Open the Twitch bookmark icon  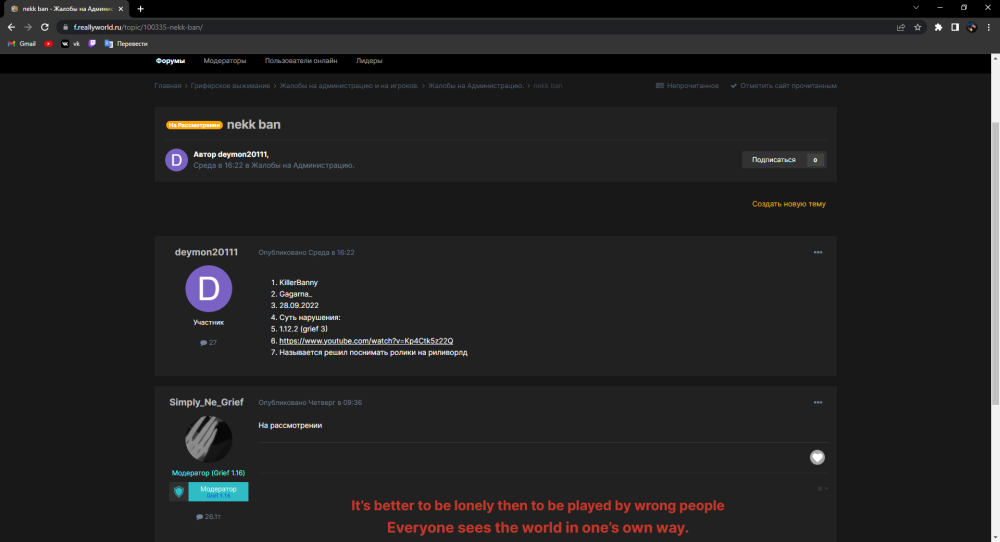(x=92, y=44)
